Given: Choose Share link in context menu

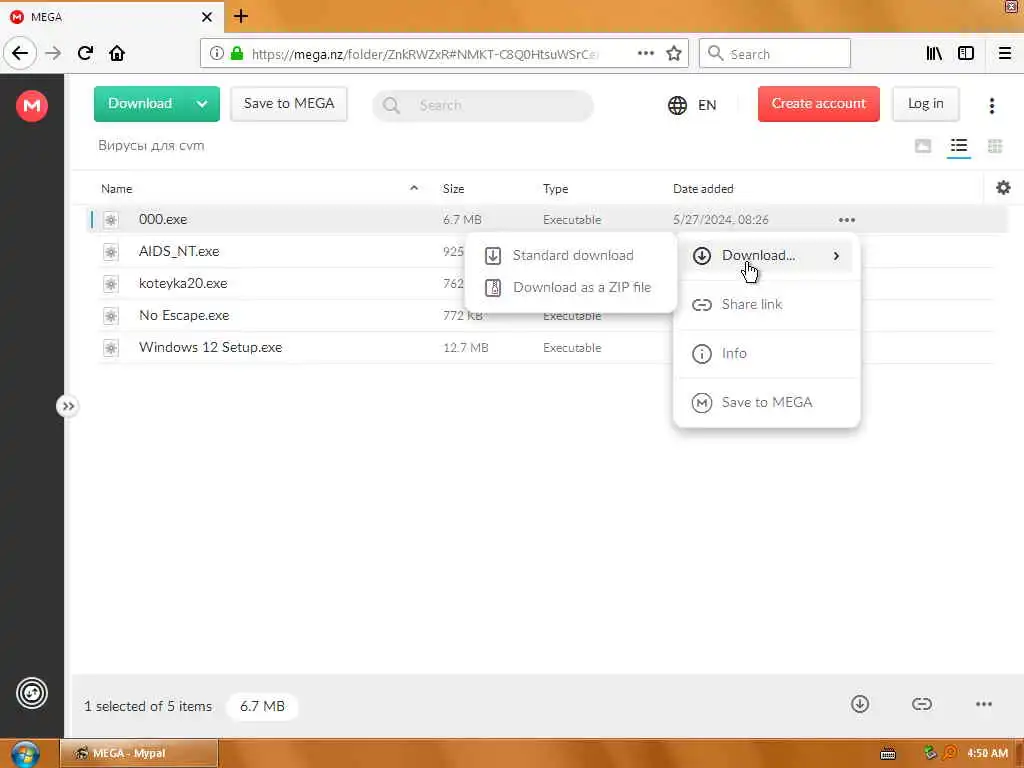Looking at the screenshot, I should (x=765, y=304).
